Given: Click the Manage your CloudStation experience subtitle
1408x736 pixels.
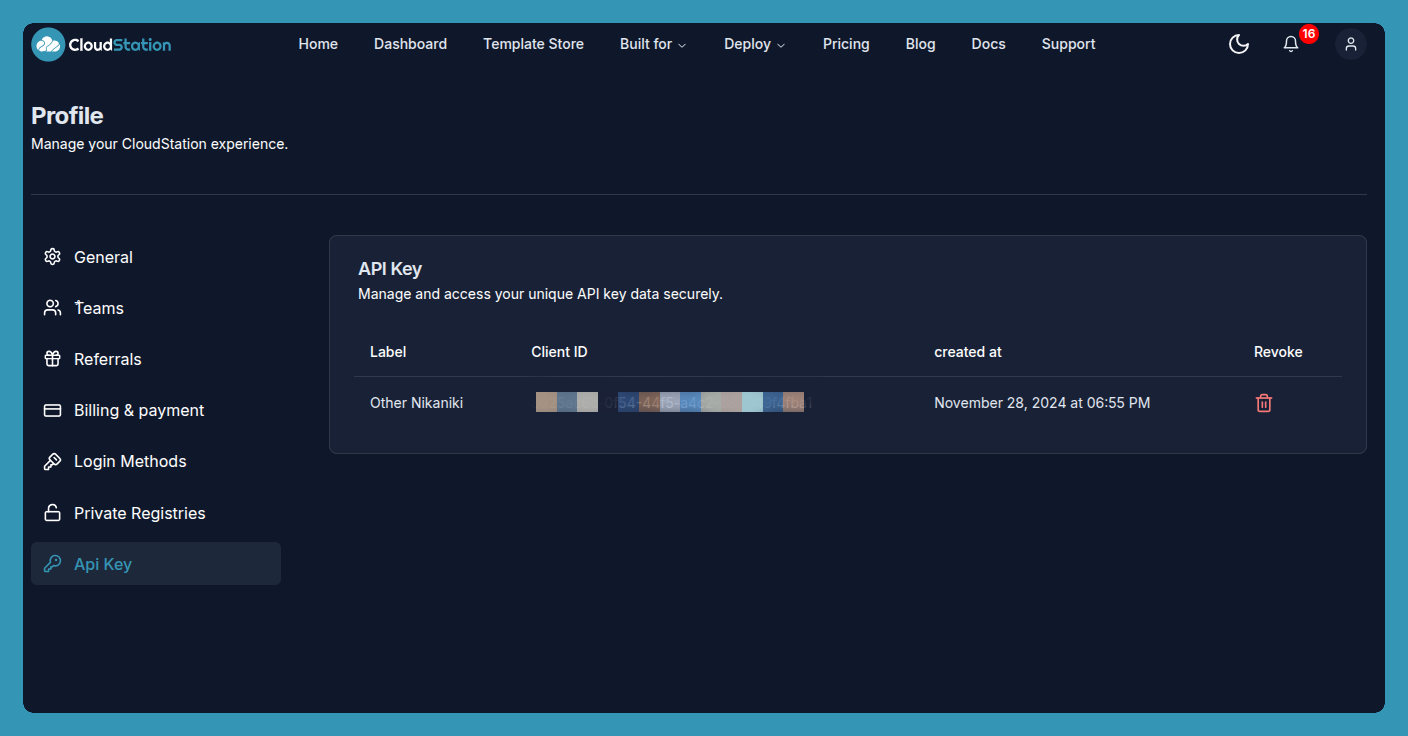Looking at the screenshot, I should (x=159, y=144).
